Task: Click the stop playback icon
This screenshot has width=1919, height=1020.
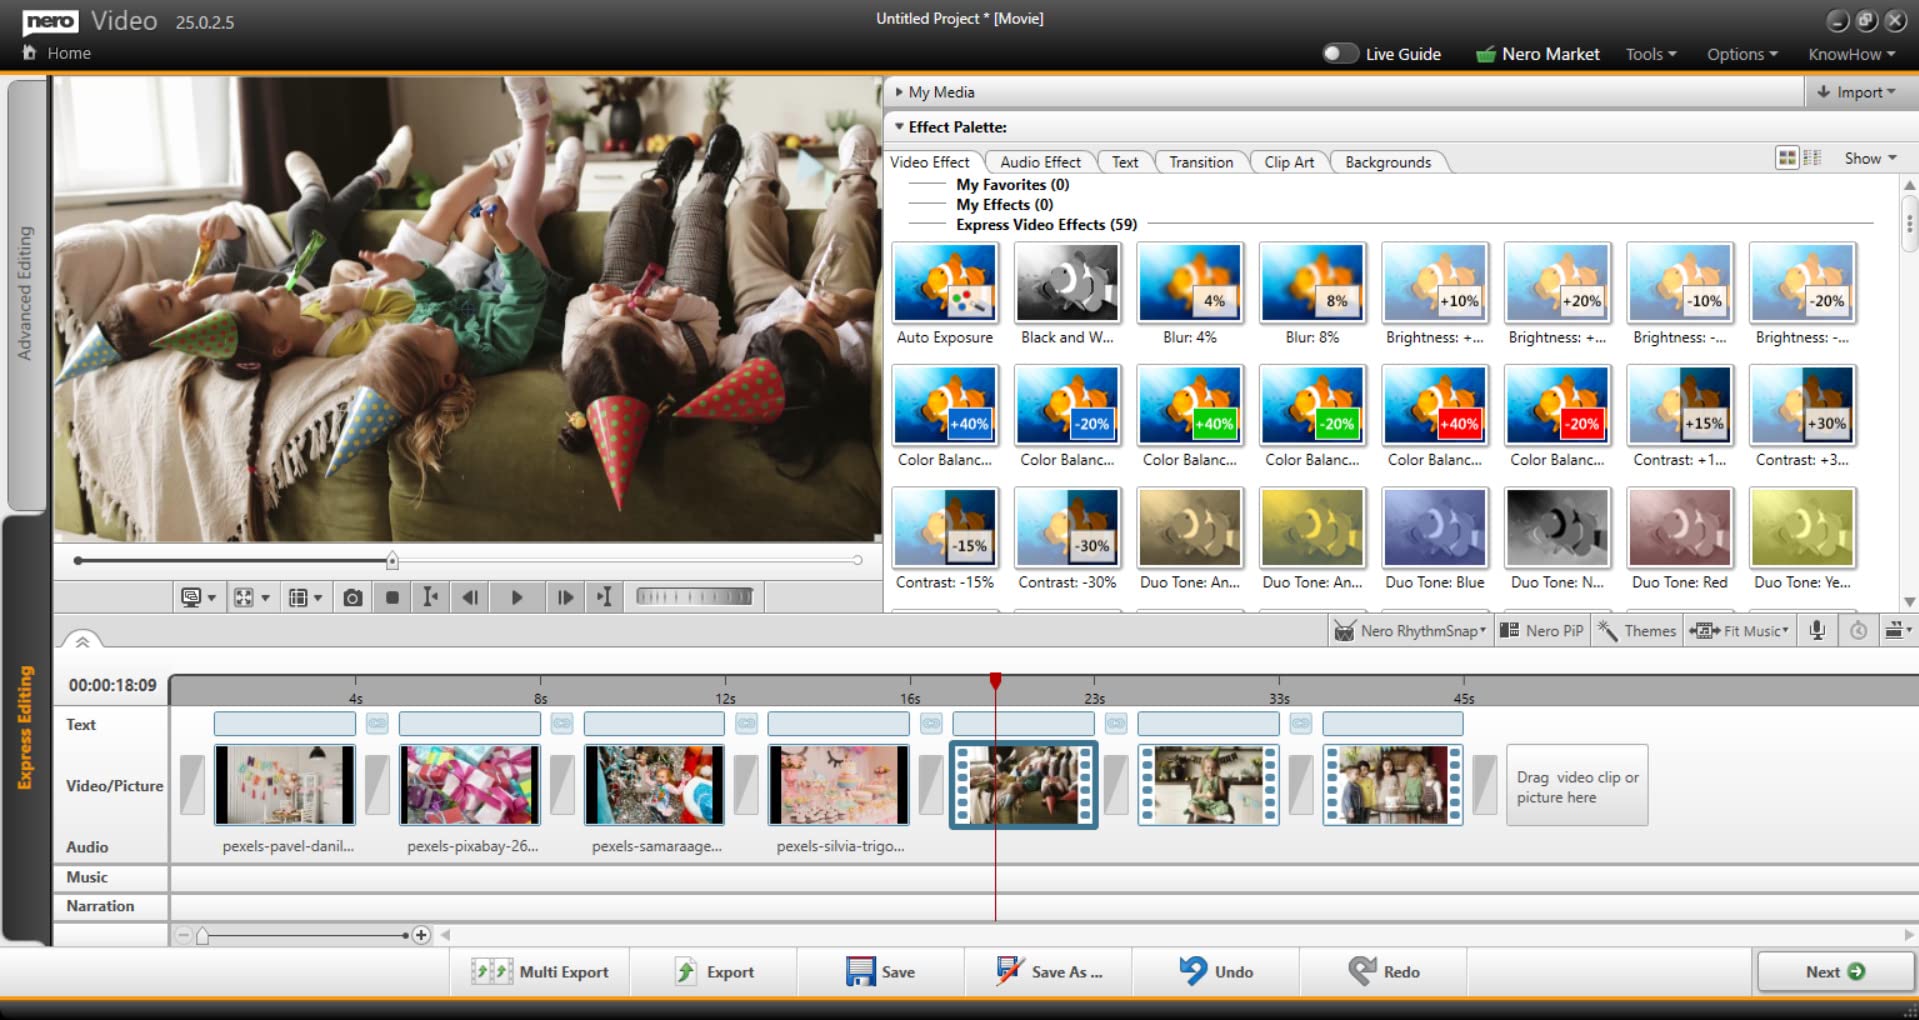Action: click(x=391, y=597)
